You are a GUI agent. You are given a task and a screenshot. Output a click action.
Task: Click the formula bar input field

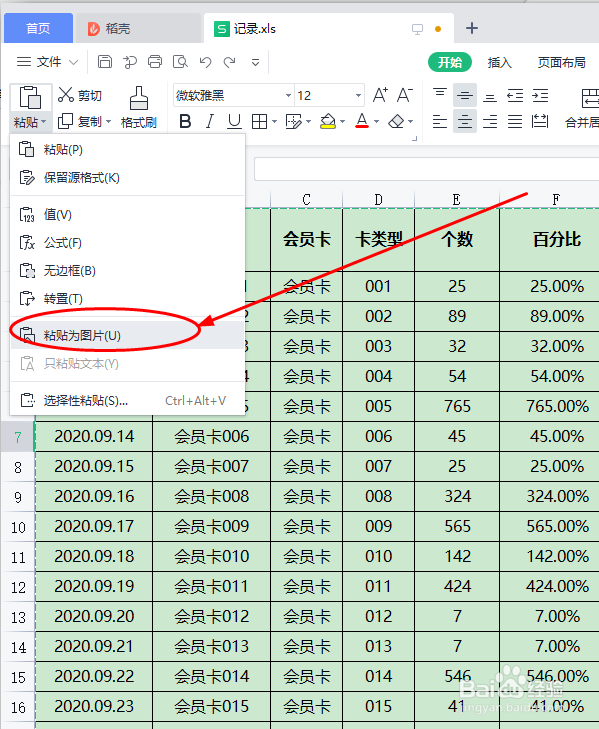pos(426,169)
